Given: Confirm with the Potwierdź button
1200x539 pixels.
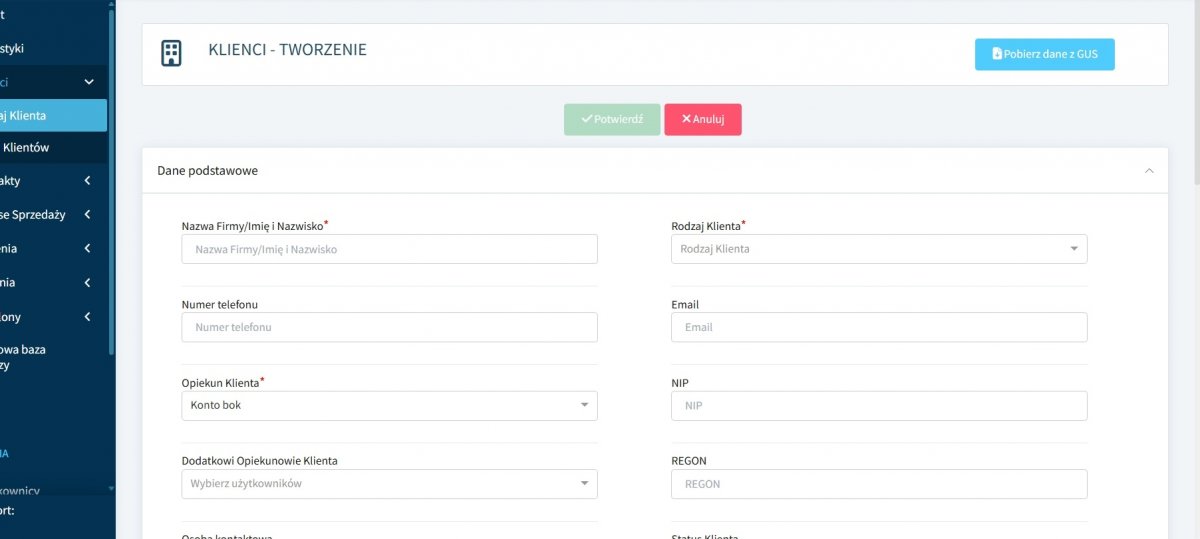Looking at the screenshot, I should 612,119.
